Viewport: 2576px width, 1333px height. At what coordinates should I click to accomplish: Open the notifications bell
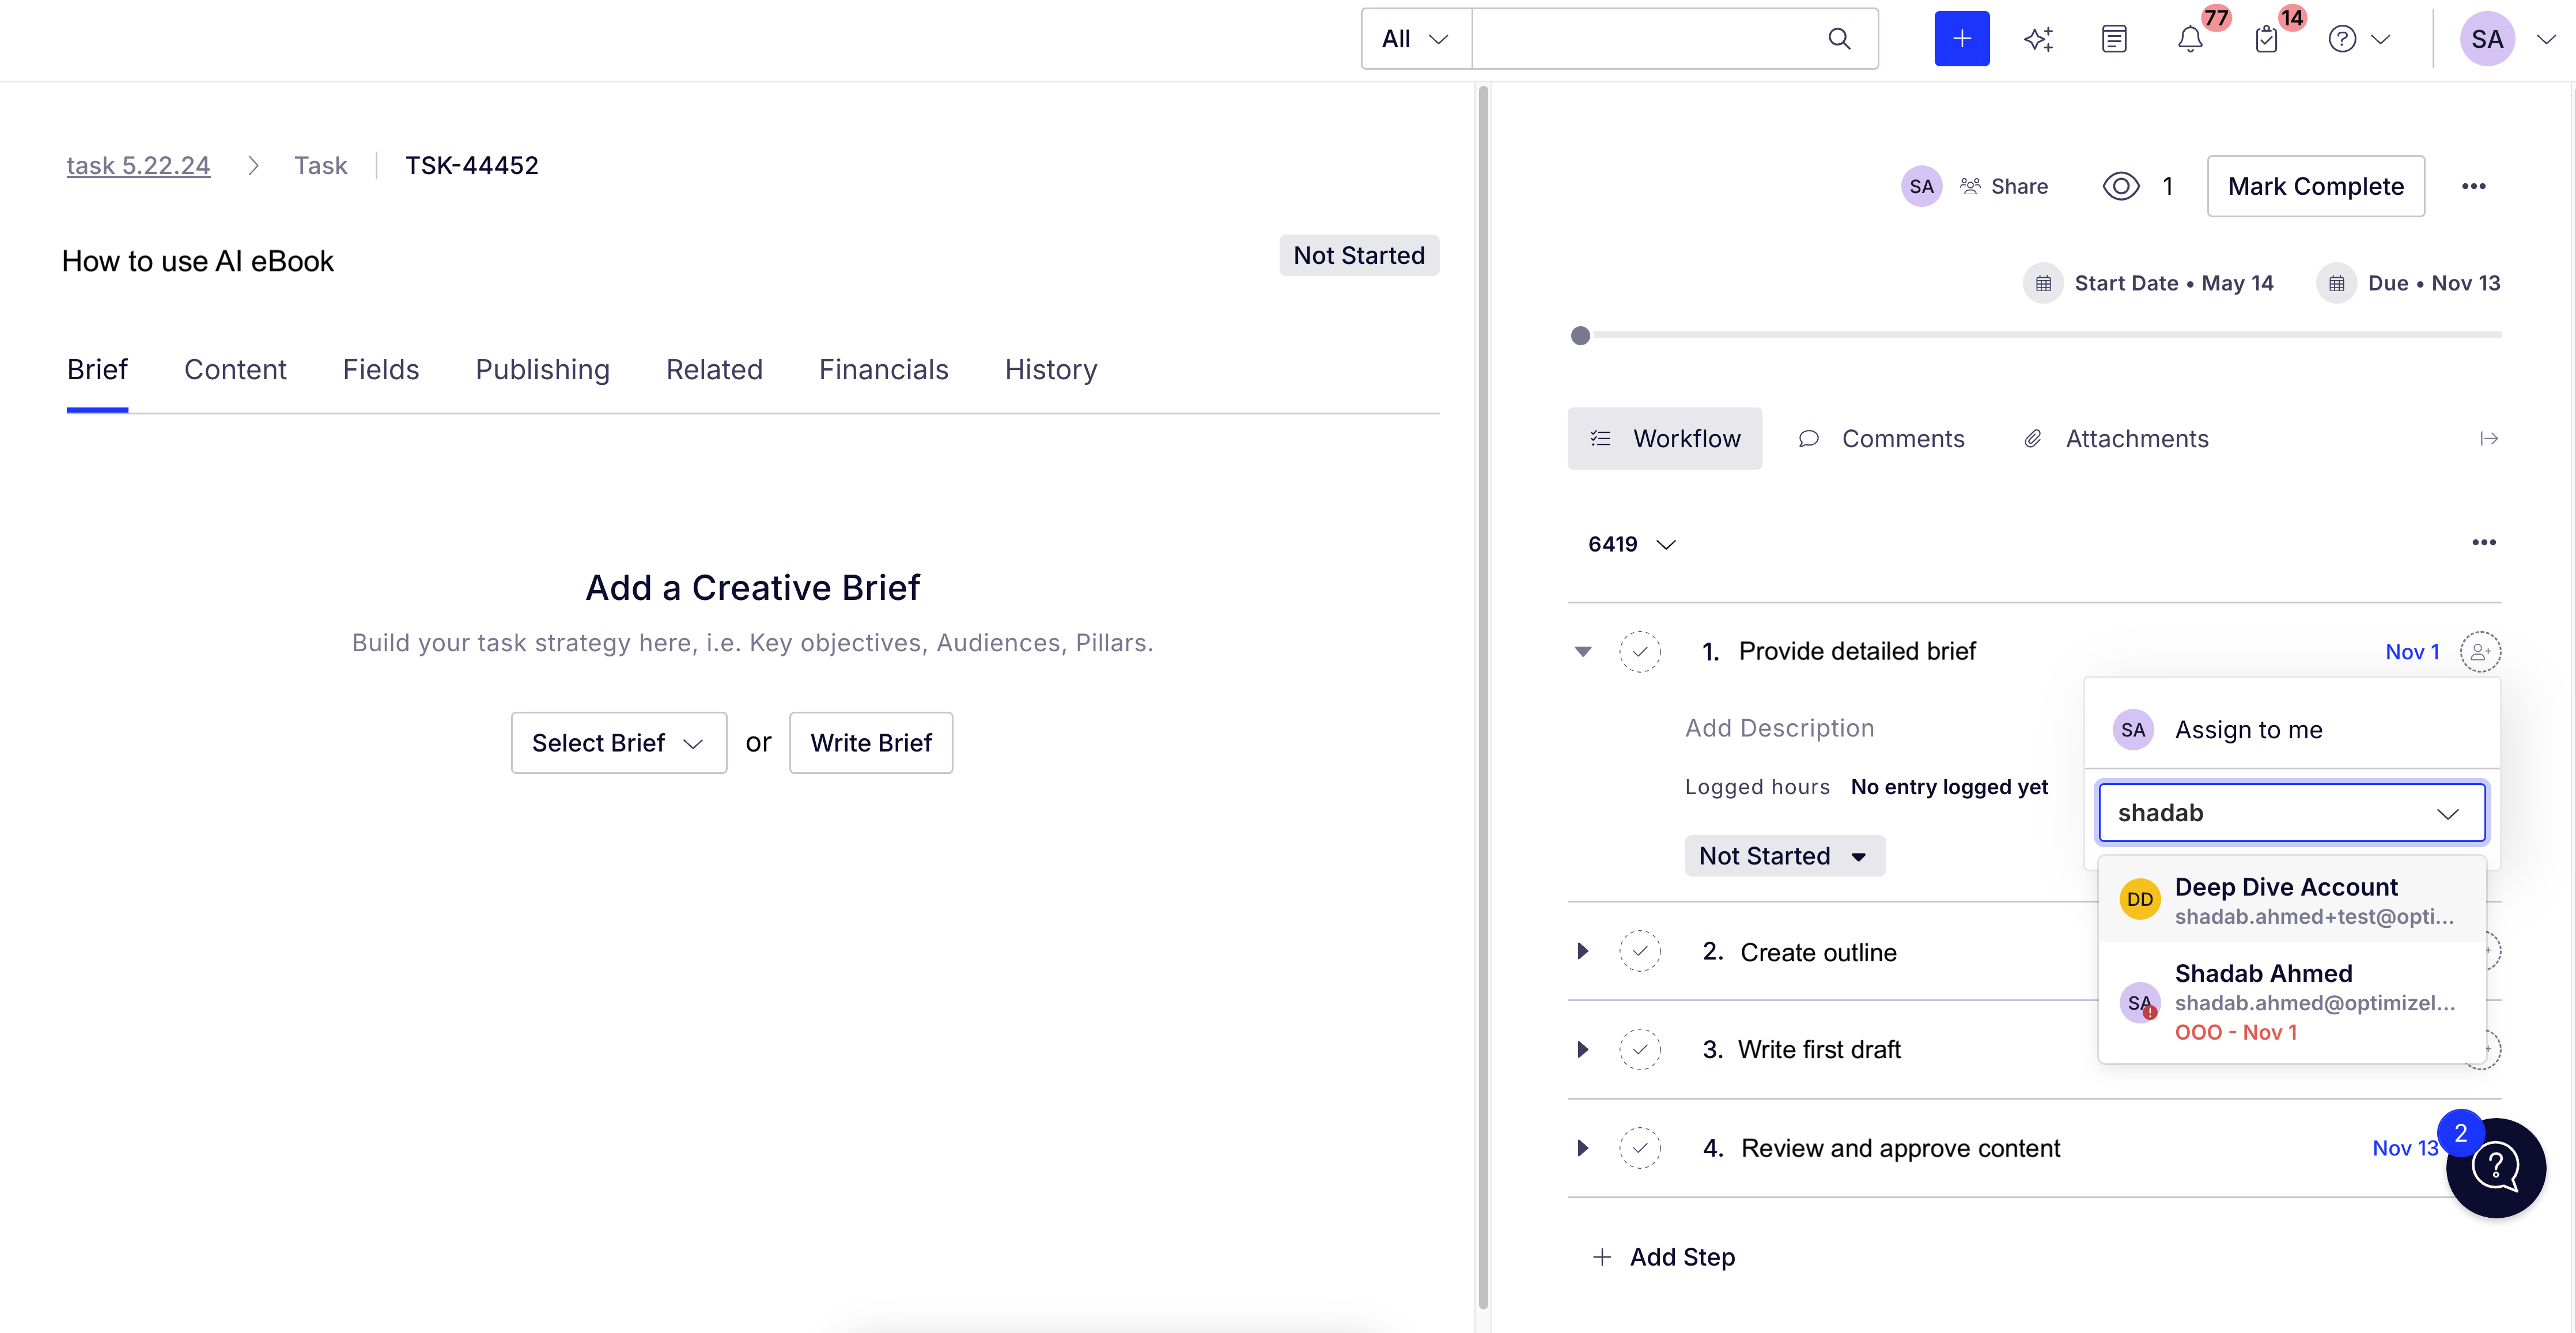point(2190,39)
